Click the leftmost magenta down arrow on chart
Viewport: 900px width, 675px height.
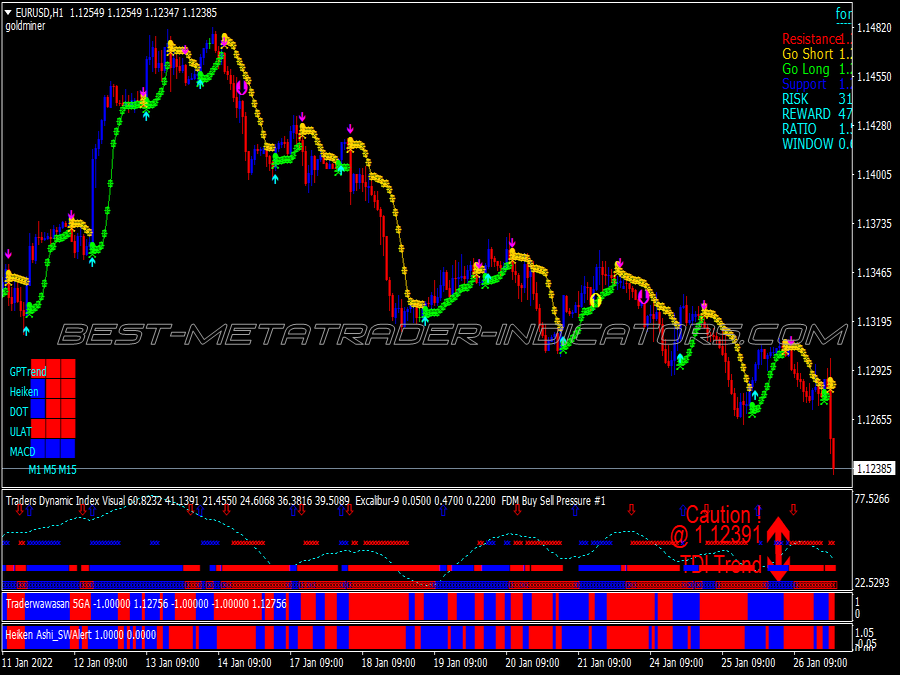(8, 254)
